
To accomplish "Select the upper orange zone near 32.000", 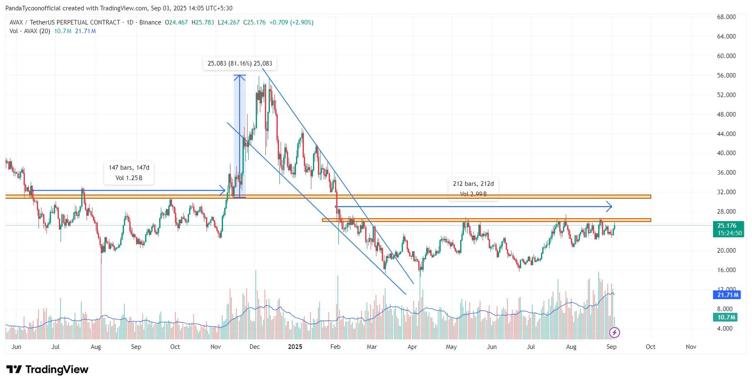I will pyautogui.click(x=328, y=196).
